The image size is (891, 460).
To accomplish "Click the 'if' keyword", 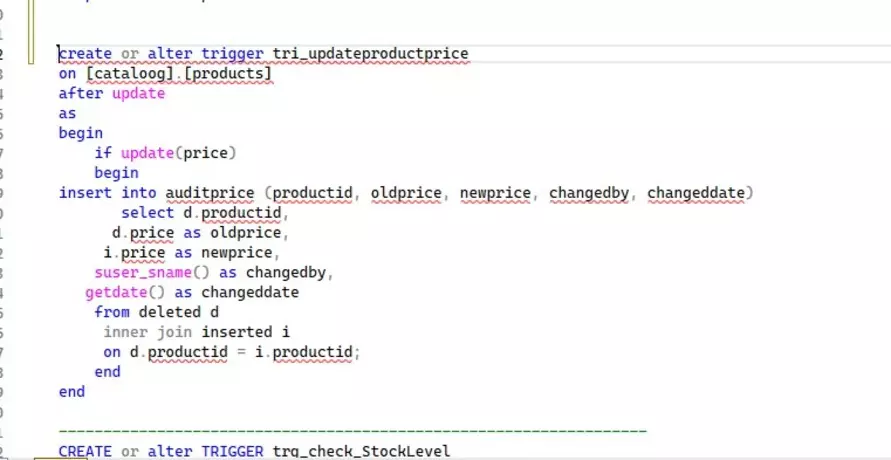I will 103,153.
